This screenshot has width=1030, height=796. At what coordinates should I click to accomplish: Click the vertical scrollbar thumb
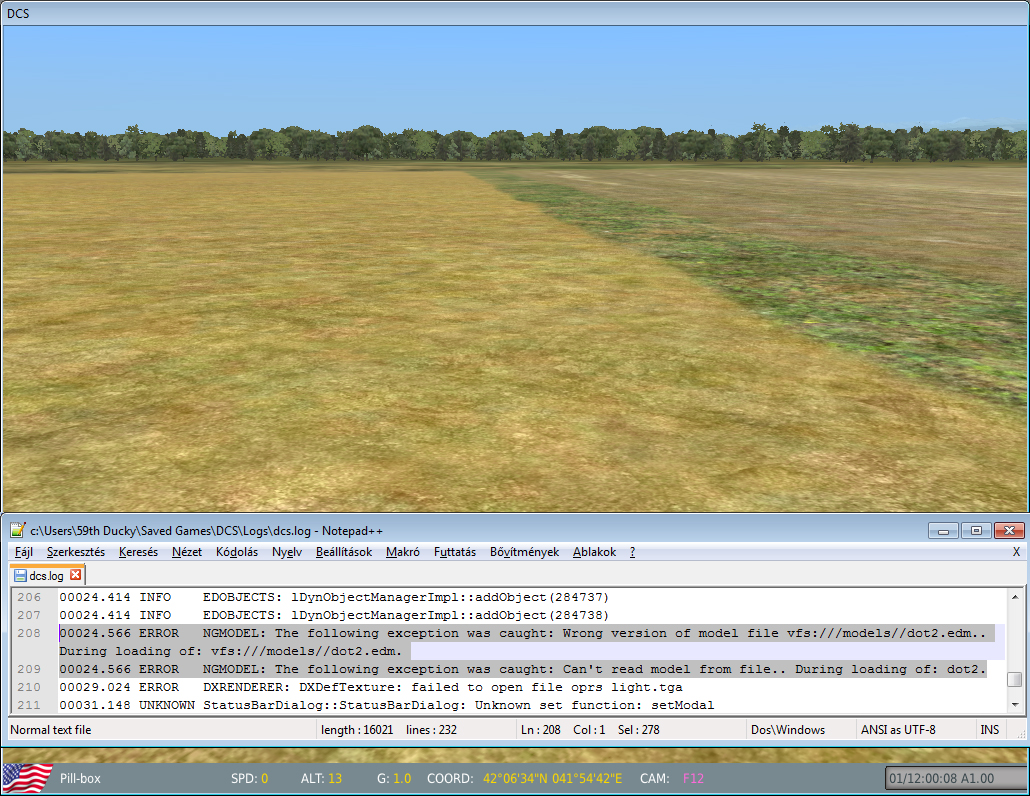point(1015,678)
